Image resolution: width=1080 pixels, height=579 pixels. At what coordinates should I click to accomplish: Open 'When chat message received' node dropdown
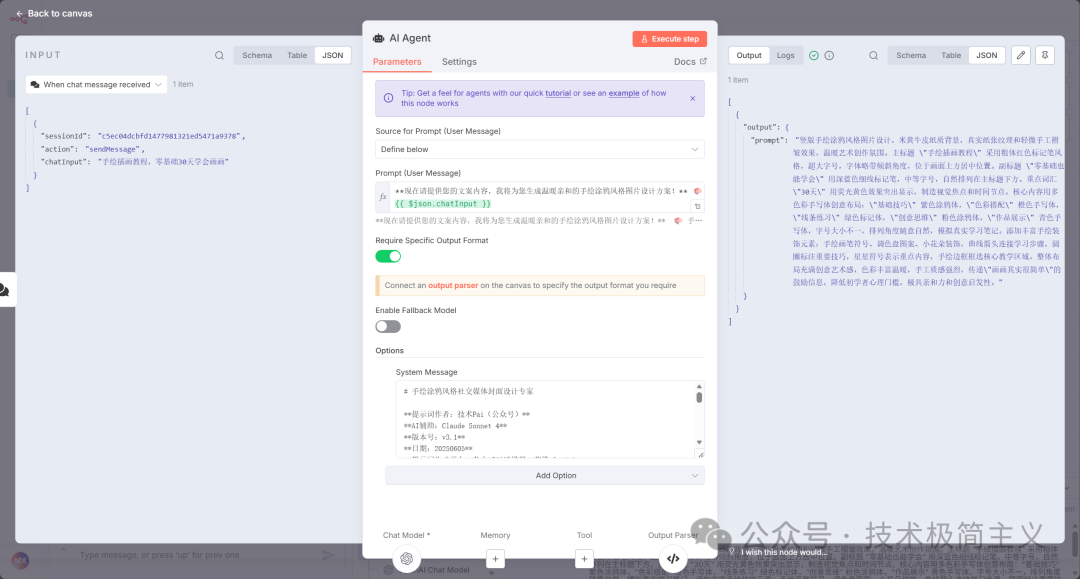tap(96, 85)
